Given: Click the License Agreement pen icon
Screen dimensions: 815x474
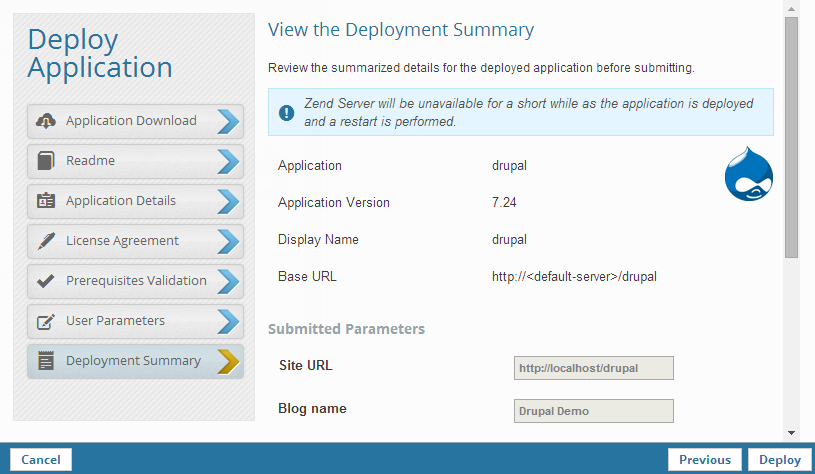Looking at the screenshot, I should click(45, 241).
